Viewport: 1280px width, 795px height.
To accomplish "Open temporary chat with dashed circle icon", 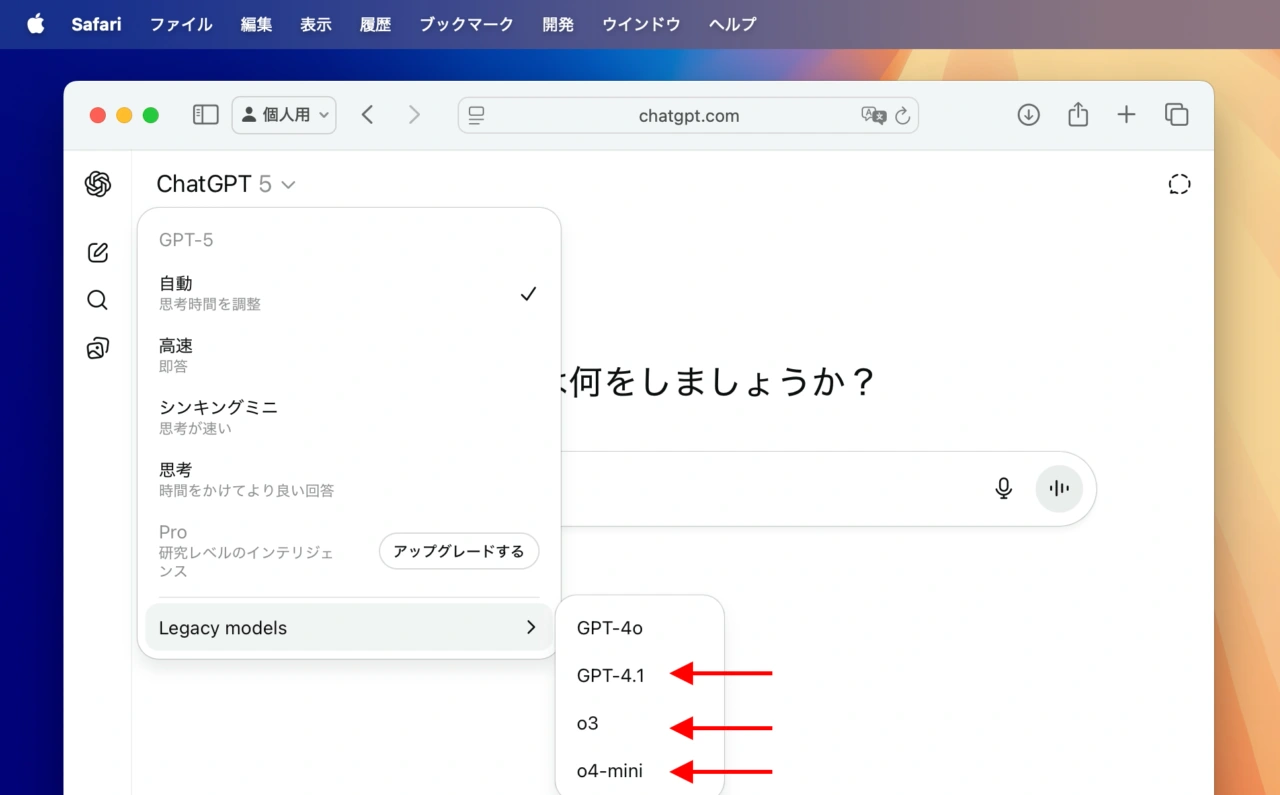I will pos(1179,184).
